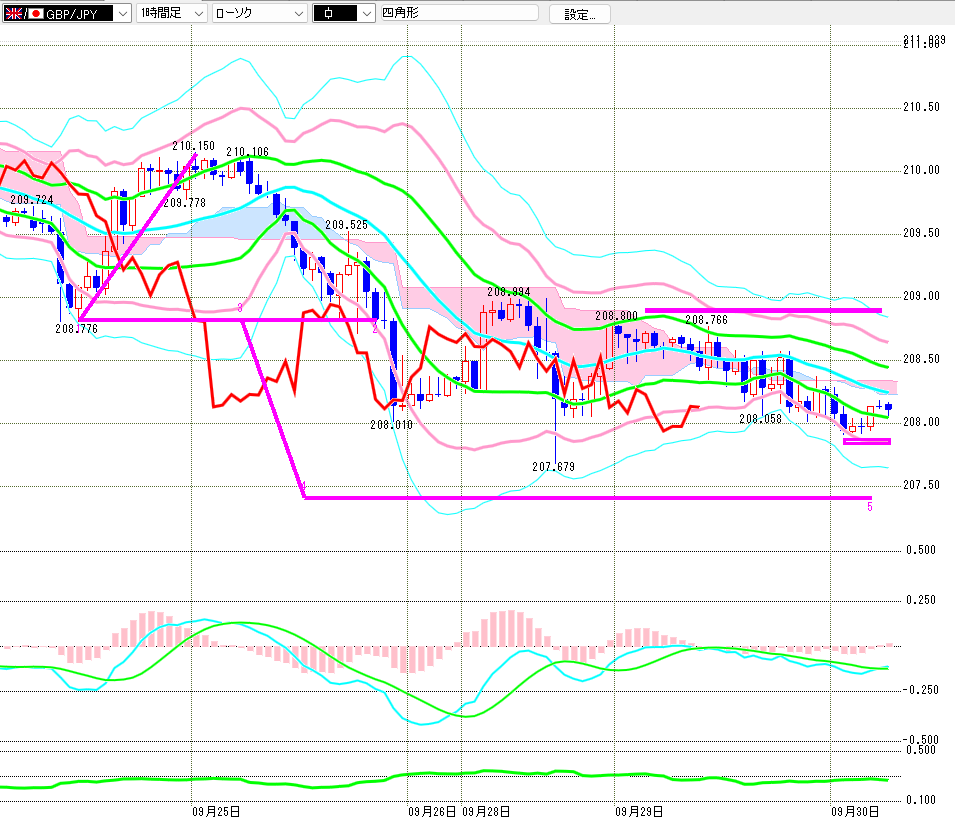
Task: Click the 0.100 lower indicator axis label
Action: (921, 800)
